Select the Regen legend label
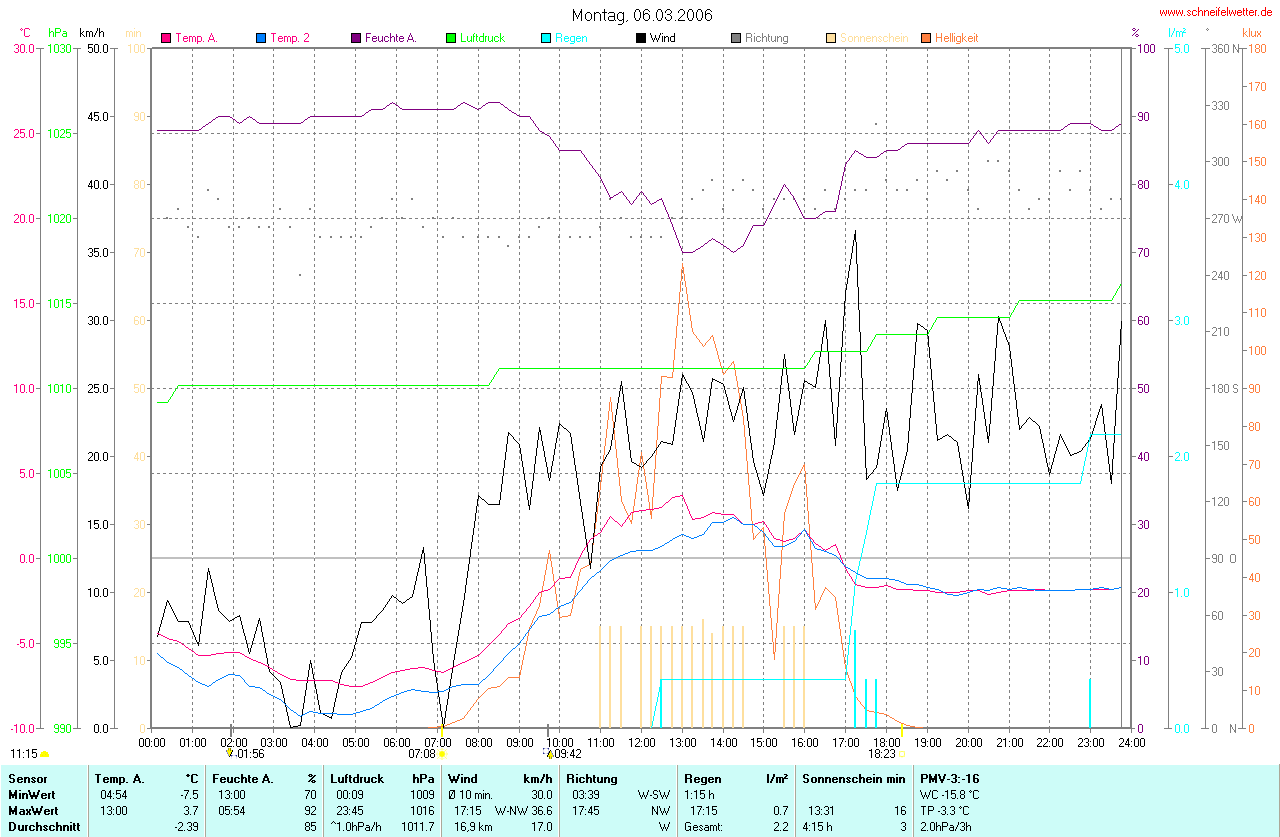Screen dimensions: 1280x837 pos(571,38)
